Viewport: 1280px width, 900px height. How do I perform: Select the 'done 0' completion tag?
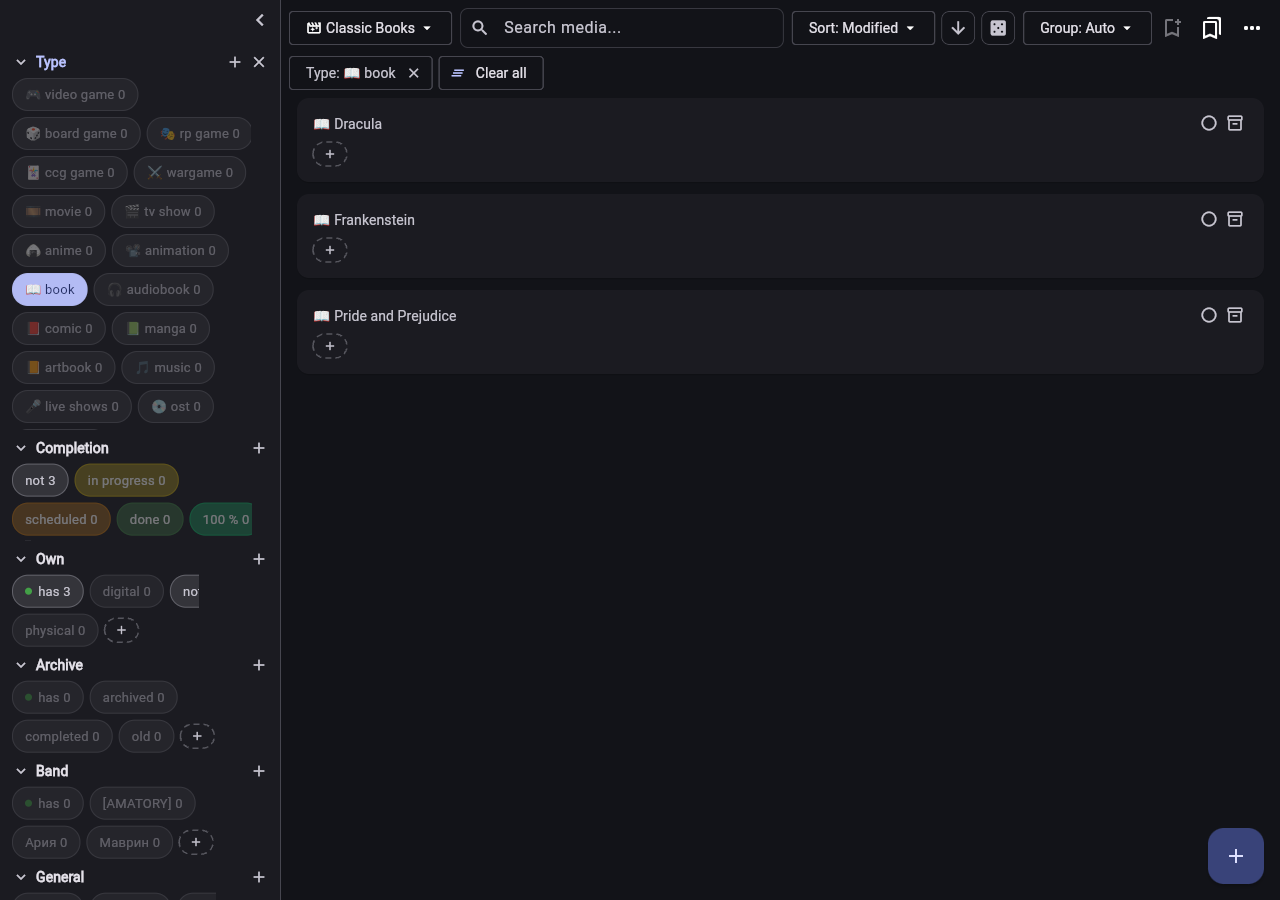[x=150, y=519]
